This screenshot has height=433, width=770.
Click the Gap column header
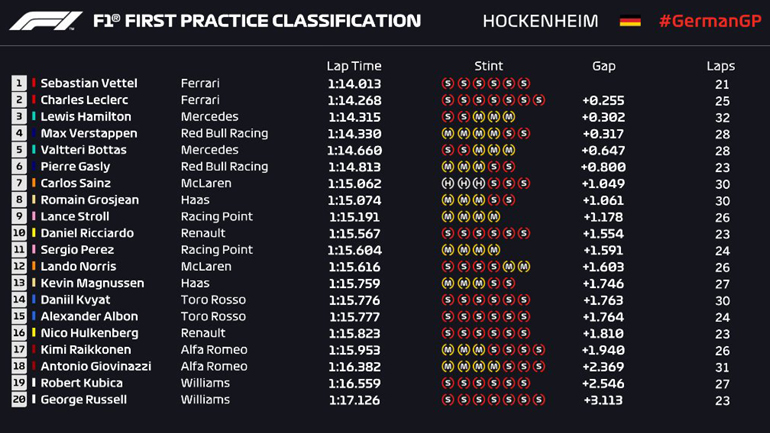[x=603, y=66]
